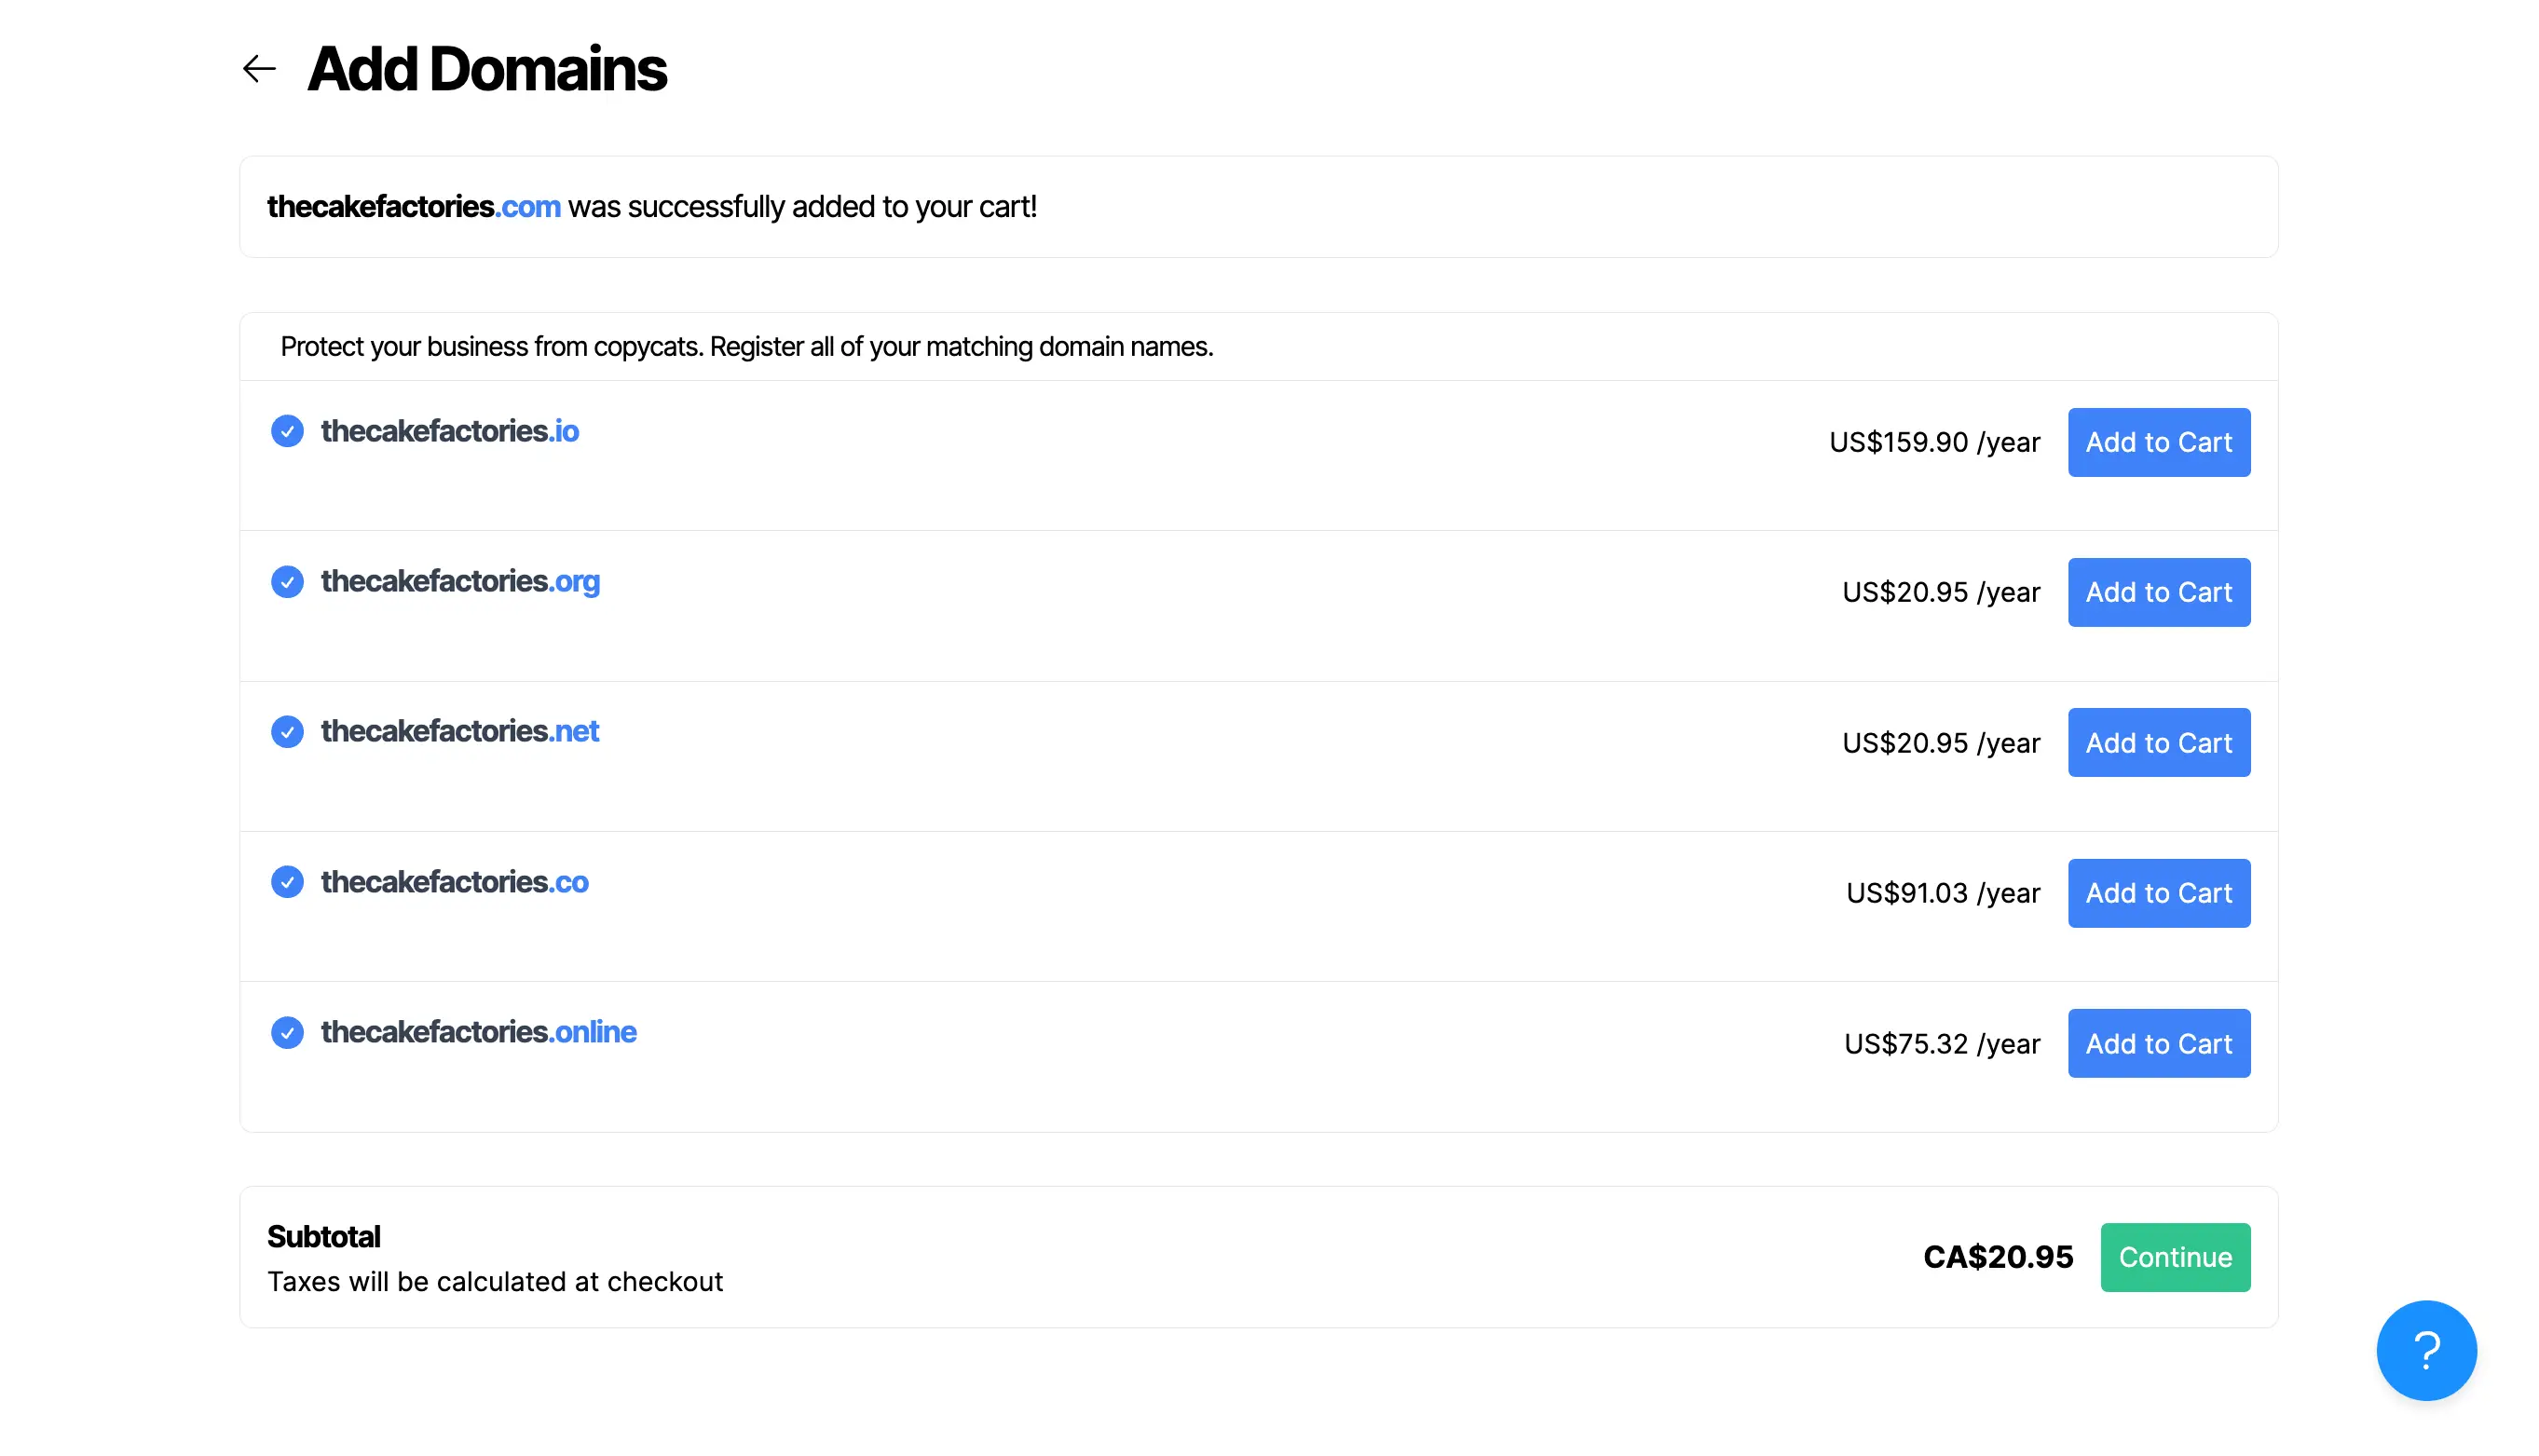The width and height of the screenshot is (2539, 1456).
Task: Deselect the checkmark for thecakefactories.online
Action: 287,1033
